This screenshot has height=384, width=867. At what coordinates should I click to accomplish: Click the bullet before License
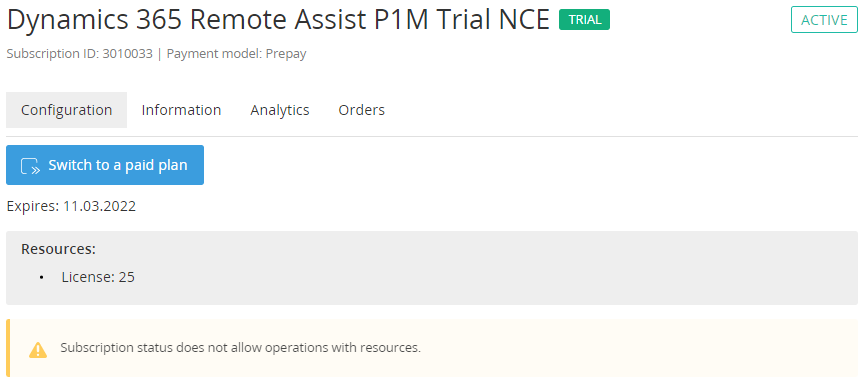(42, 277)
